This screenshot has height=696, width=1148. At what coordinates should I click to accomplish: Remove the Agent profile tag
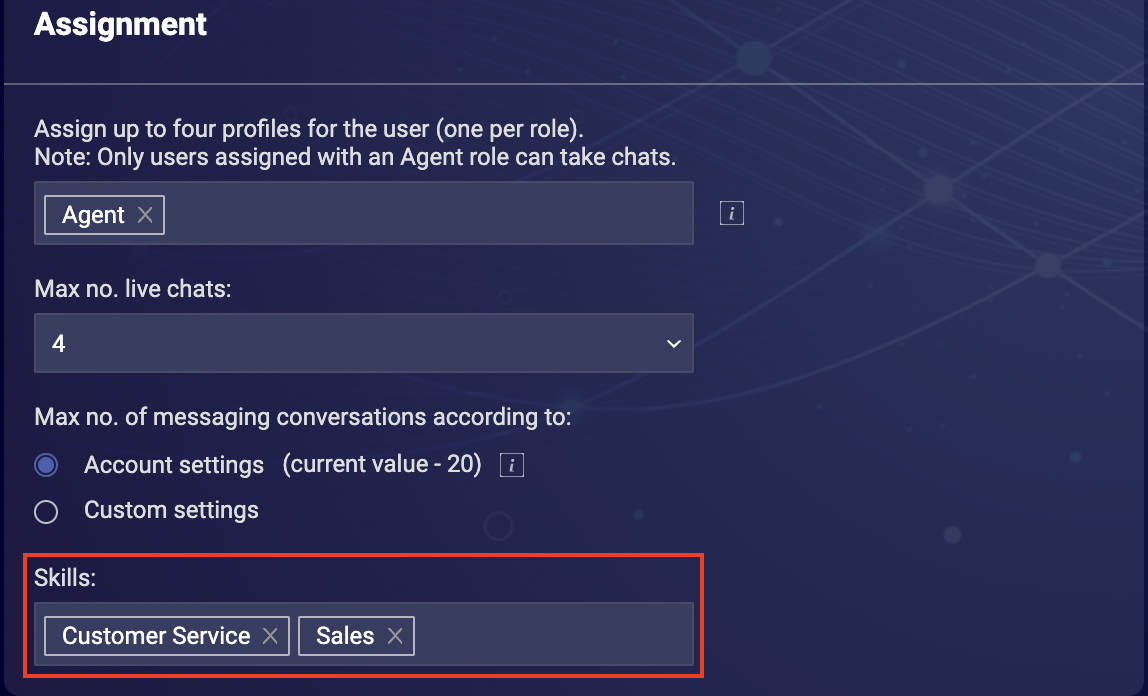pos(145,214)
